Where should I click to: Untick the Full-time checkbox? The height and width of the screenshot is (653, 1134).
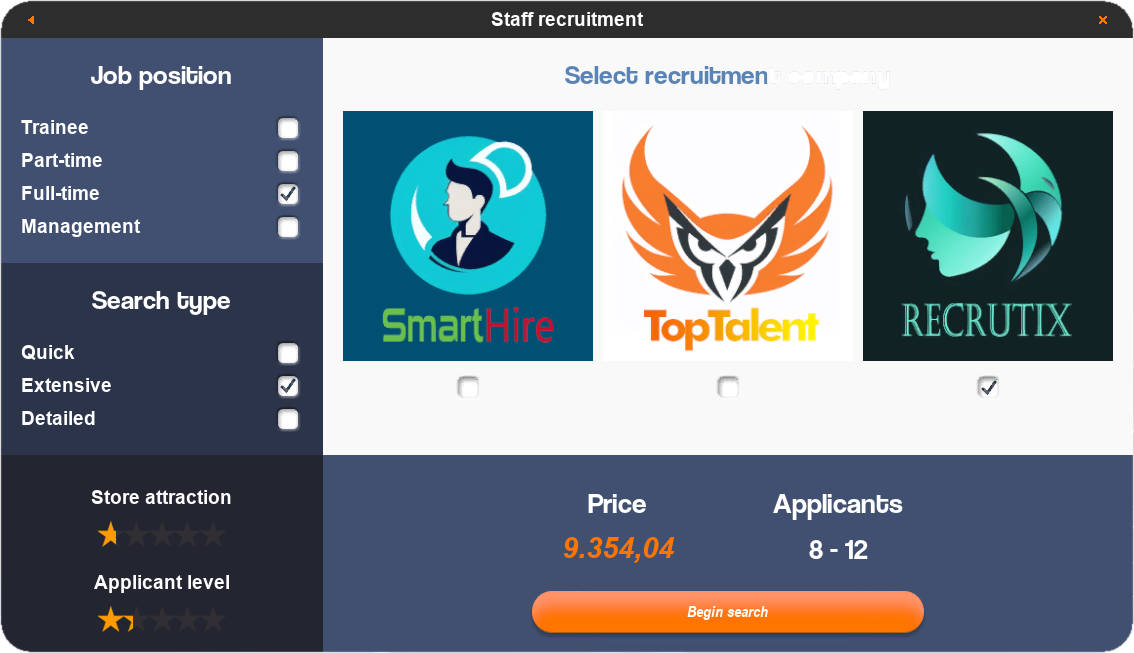tap(288, 194)
